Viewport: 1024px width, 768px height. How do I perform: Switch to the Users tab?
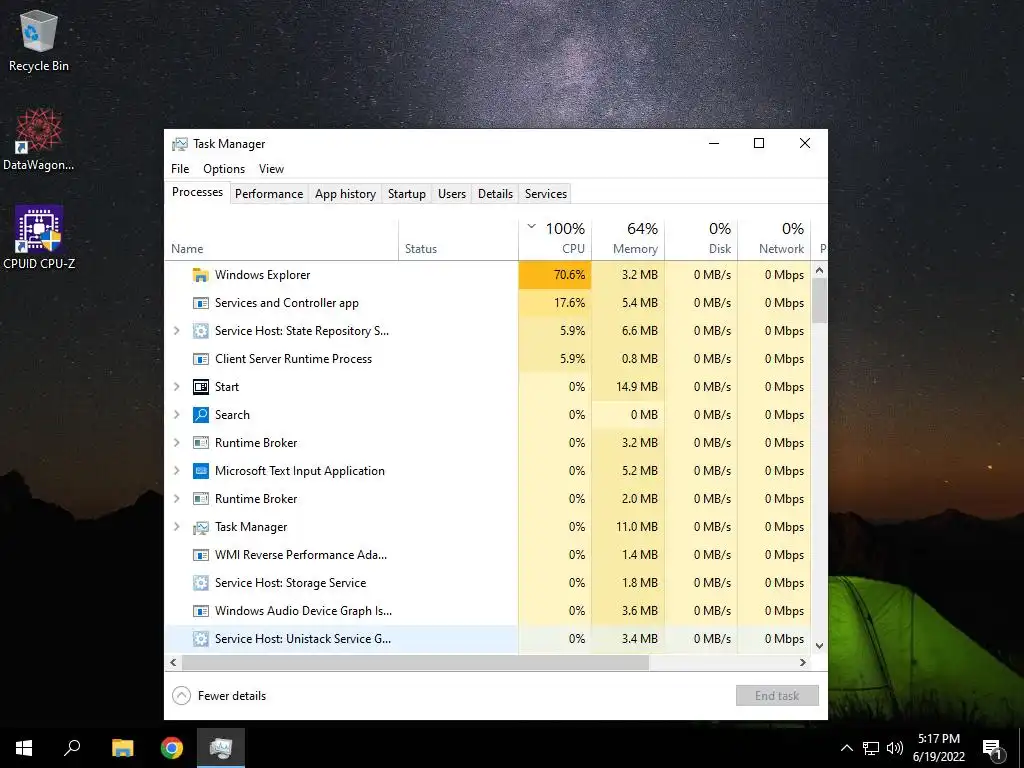(x=452, y=194)
